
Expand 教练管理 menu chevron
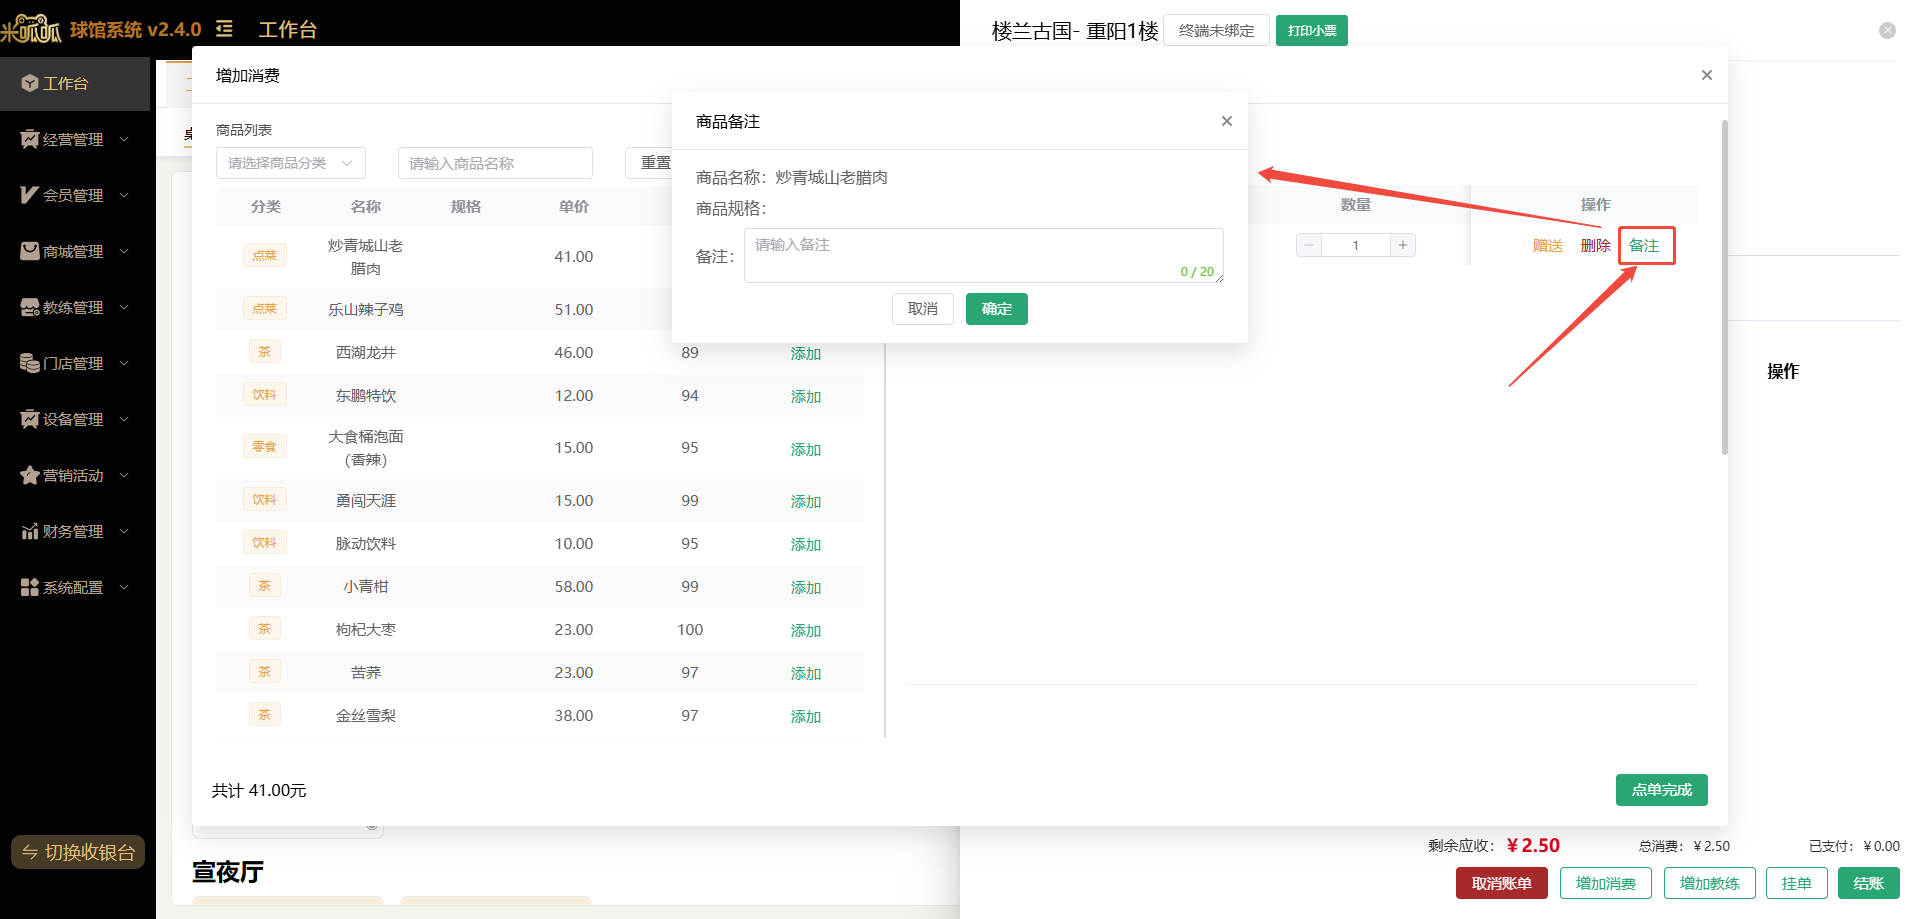(x=124, y=307)
